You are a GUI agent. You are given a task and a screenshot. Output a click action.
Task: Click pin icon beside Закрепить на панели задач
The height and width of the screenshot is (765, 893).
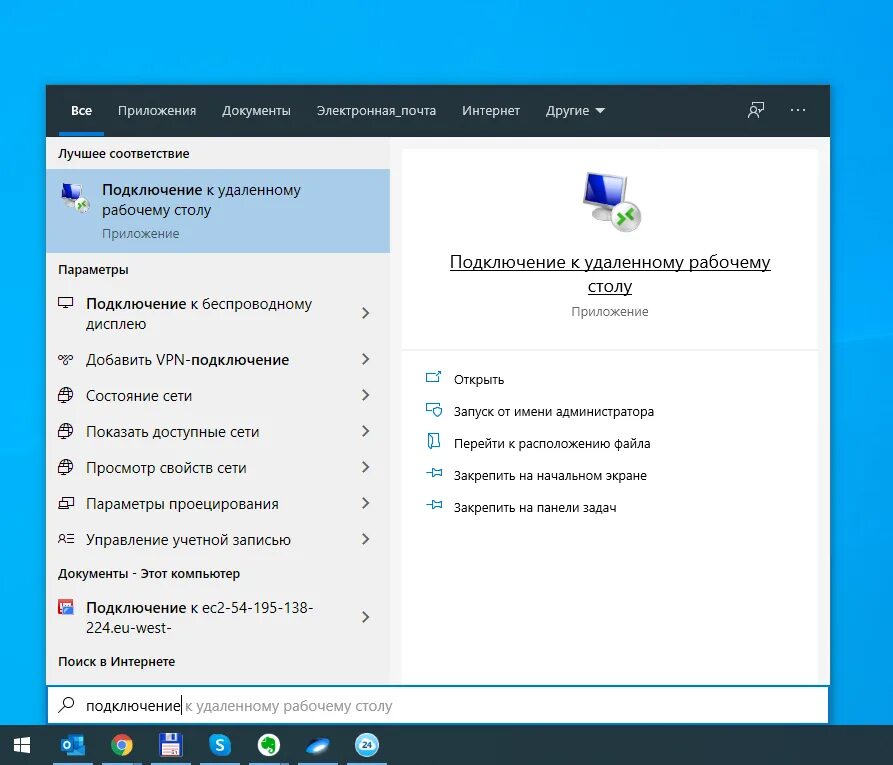434,505
